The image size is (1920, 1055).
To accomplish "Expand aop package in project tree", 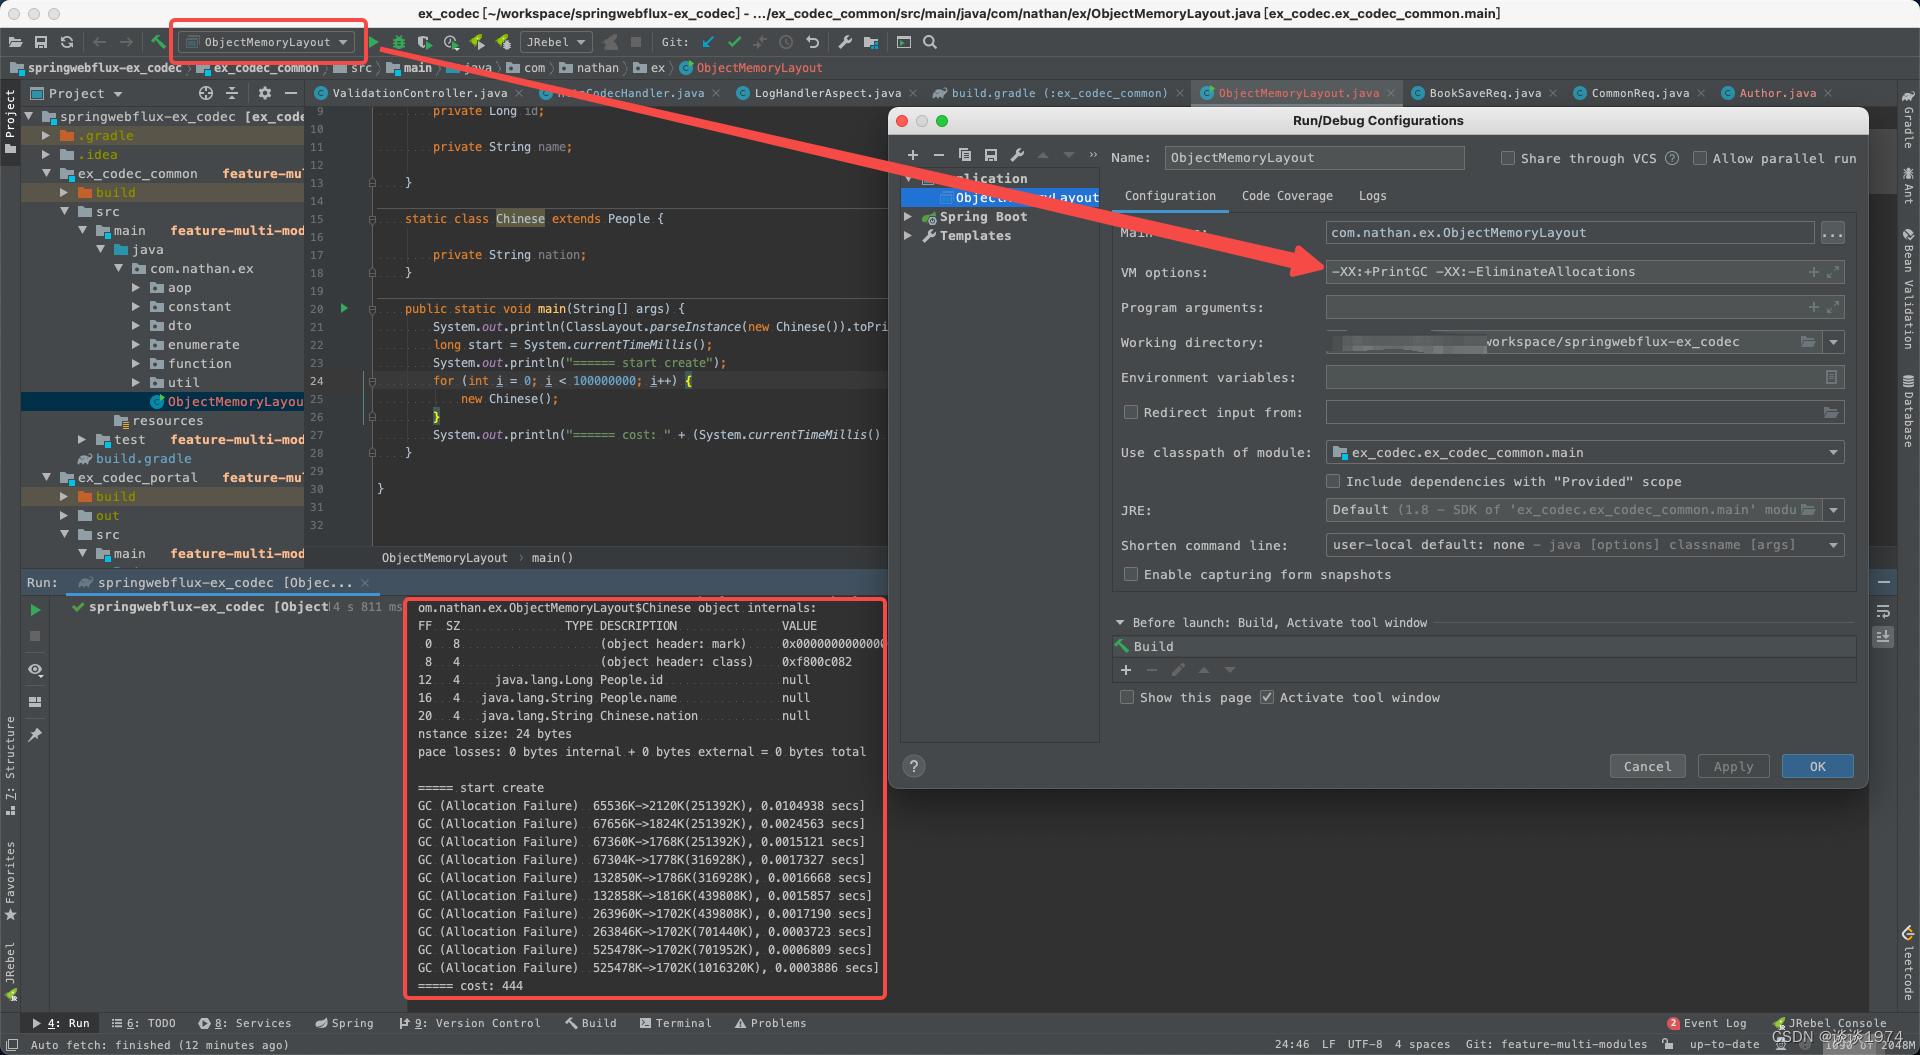I will click(x=136, y=288).
